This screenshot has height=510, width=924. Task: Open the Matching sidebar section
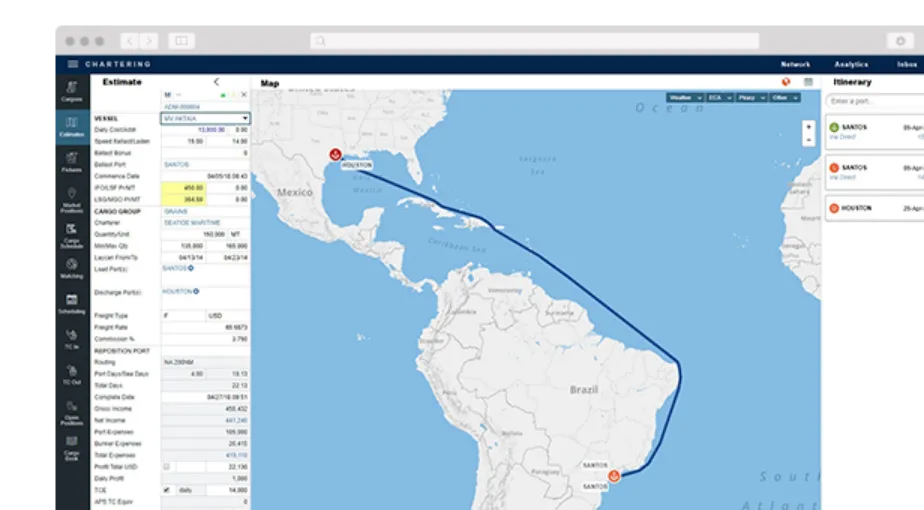72,268
